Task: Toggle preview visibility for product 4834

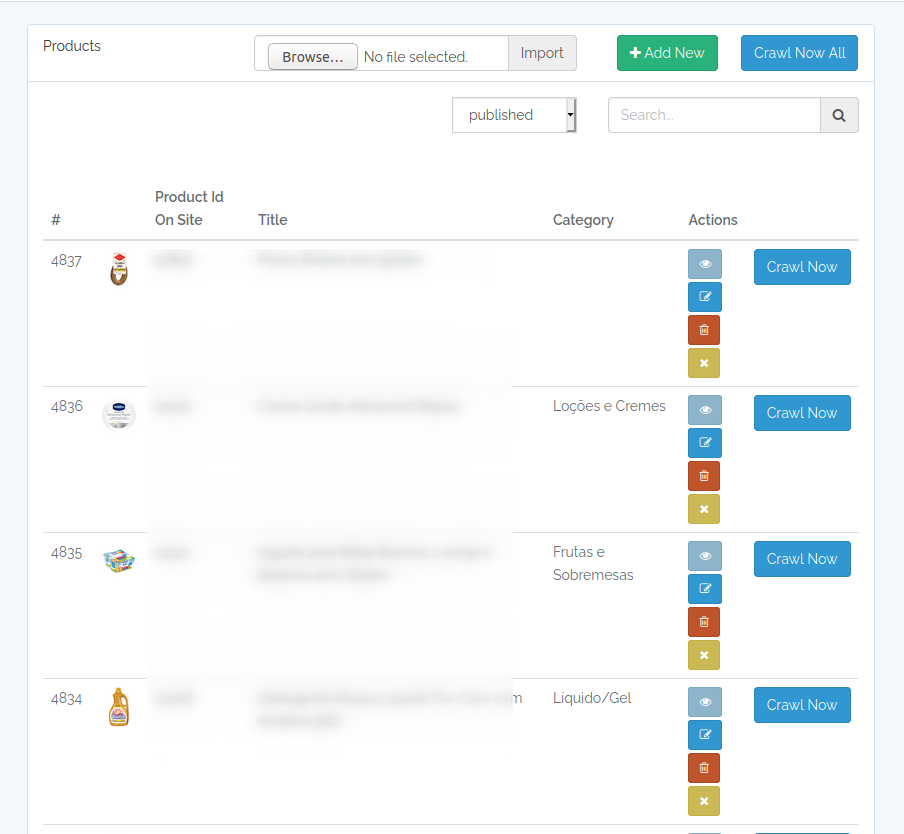Action: point(704,701)
